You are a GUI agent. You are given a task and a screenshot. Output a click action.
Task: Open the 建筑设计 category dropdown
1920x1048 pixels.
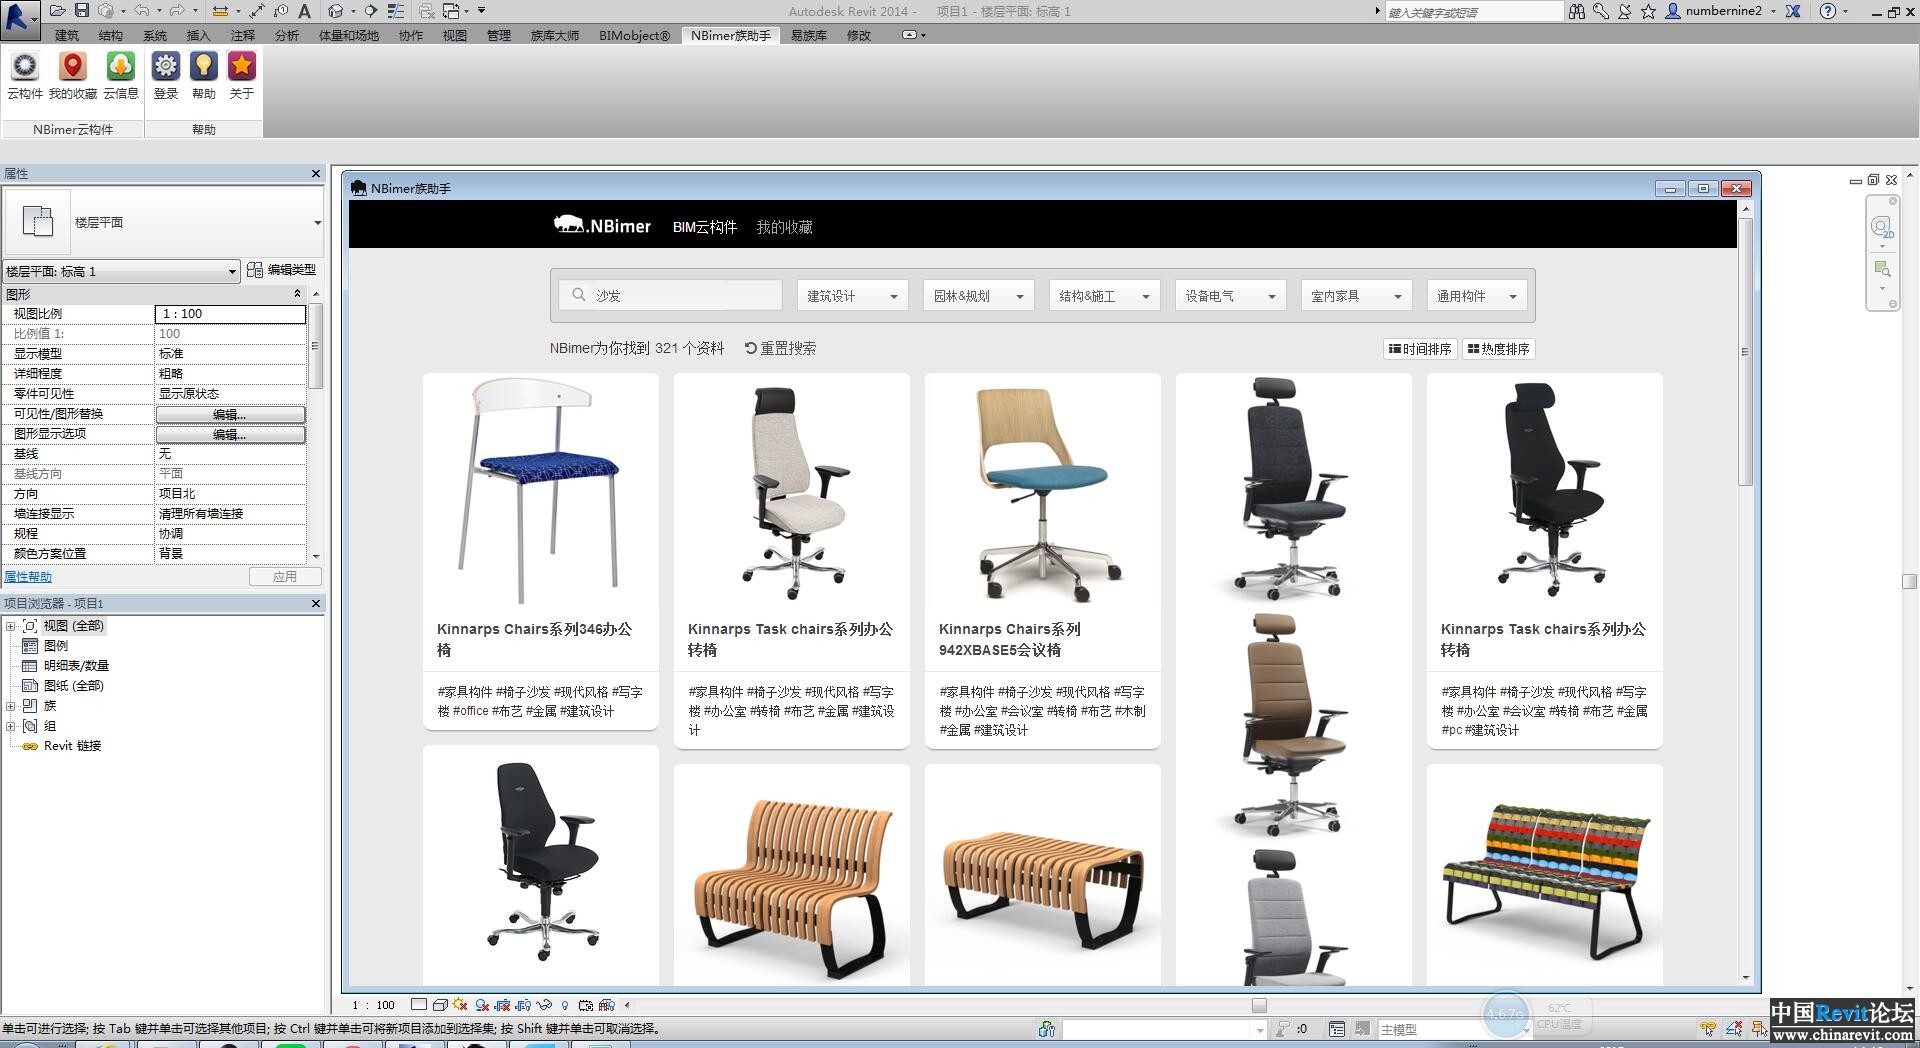[852, 296]
